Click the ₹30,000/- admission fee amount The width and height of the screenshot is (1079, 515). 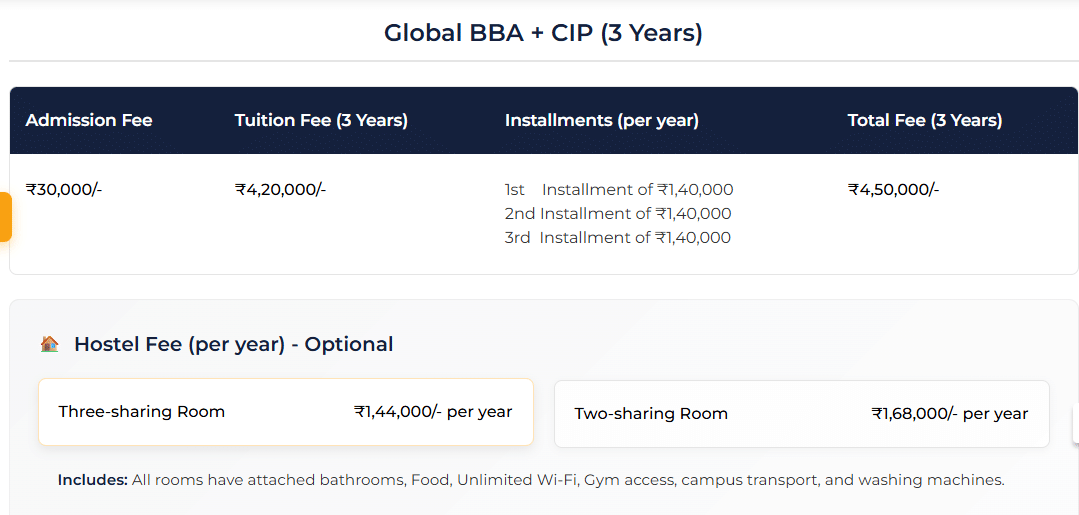tap(64, 189)
